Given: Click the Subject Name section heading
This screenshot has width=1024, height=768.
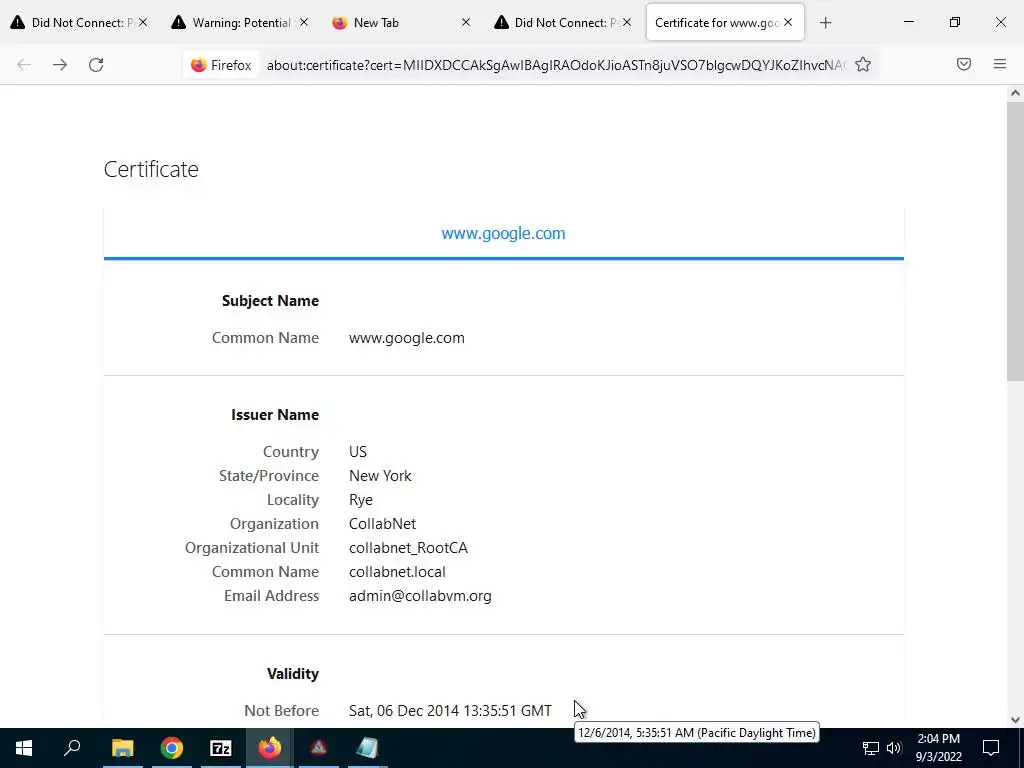Looking at the screenshot, I should click(270, 301).
